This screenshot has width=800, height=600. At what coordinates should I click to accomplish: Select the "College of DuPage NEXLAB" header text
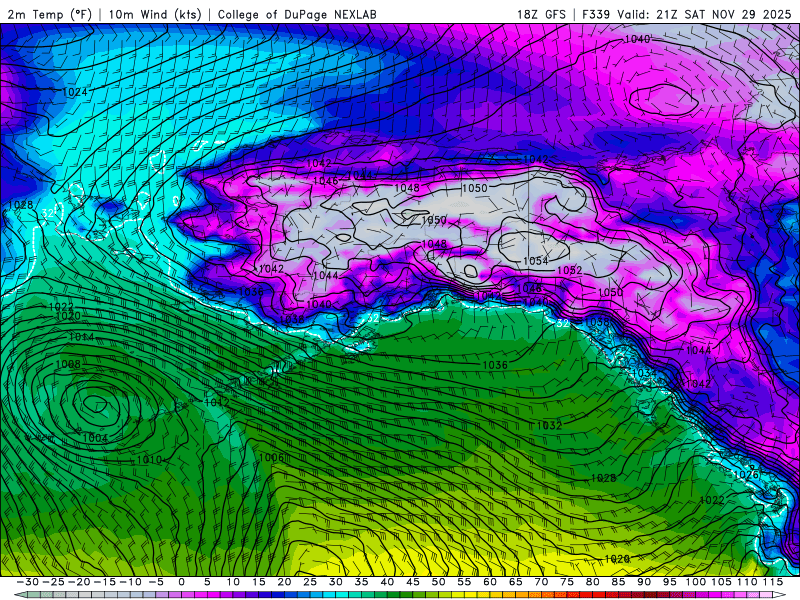point(297,14)
